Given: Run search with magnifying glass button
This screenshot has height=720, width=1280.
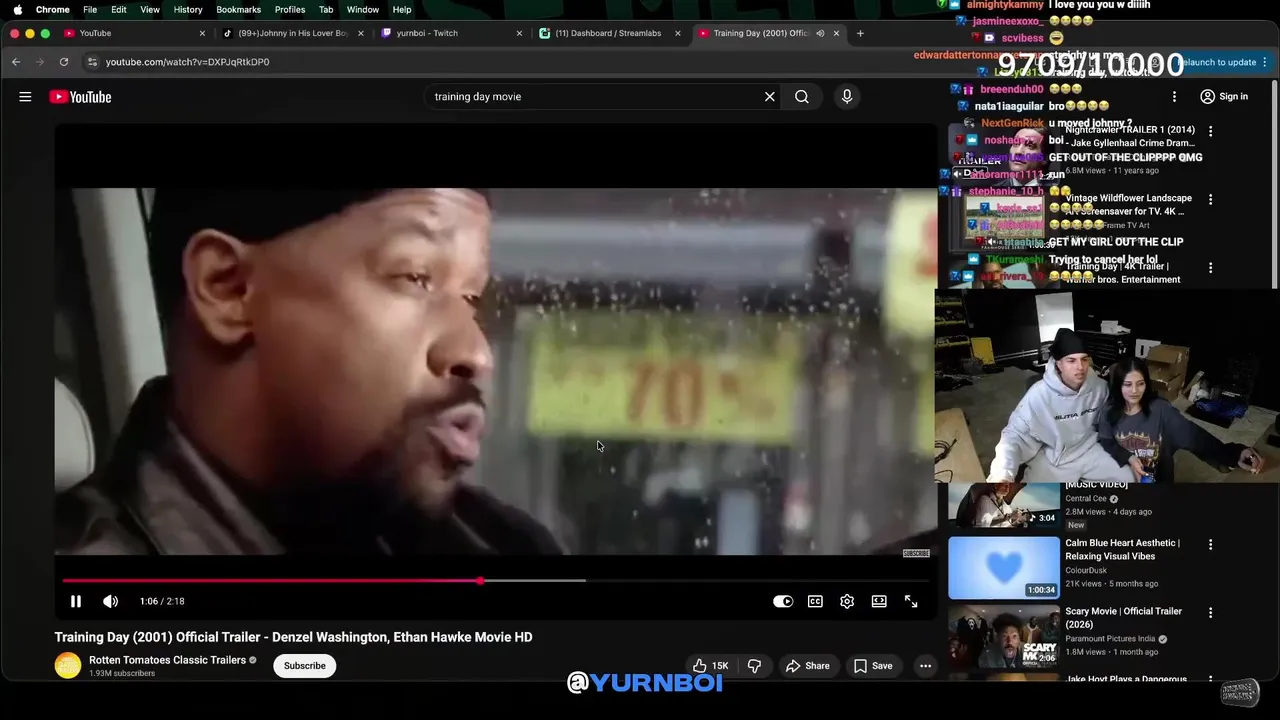Looking at the screenshot, I should coord(802,97).
